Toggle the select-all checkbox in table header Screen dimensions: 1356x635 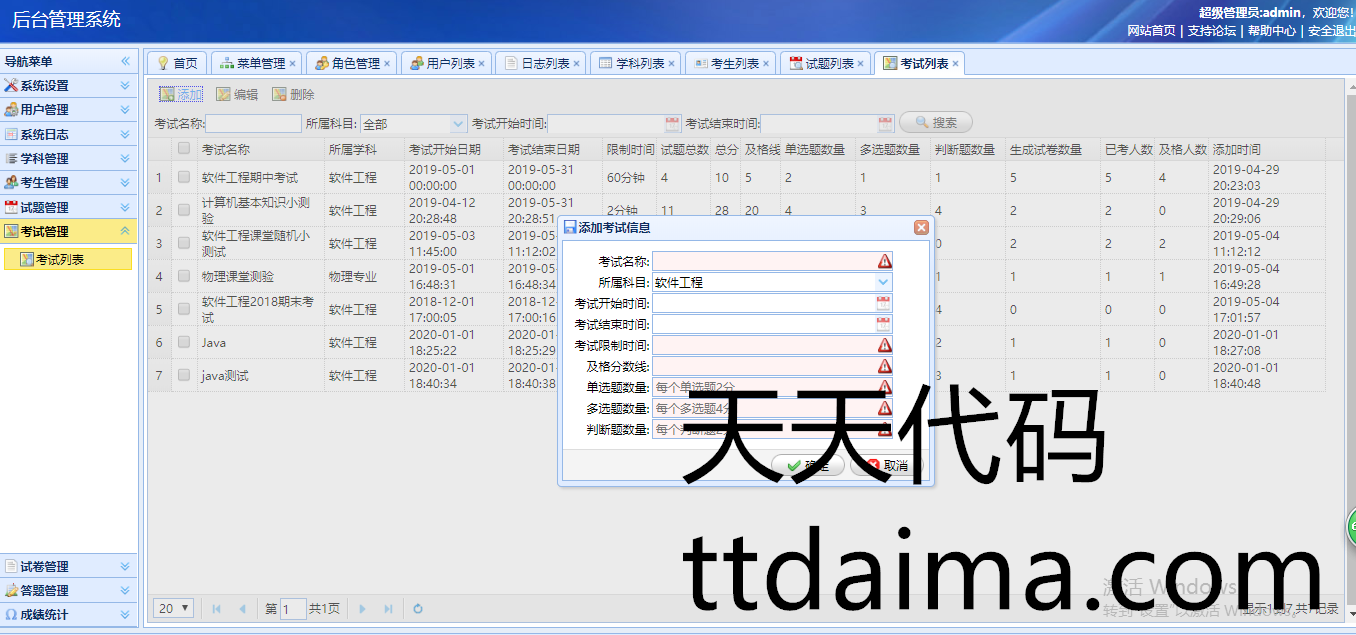coord(183,149)
